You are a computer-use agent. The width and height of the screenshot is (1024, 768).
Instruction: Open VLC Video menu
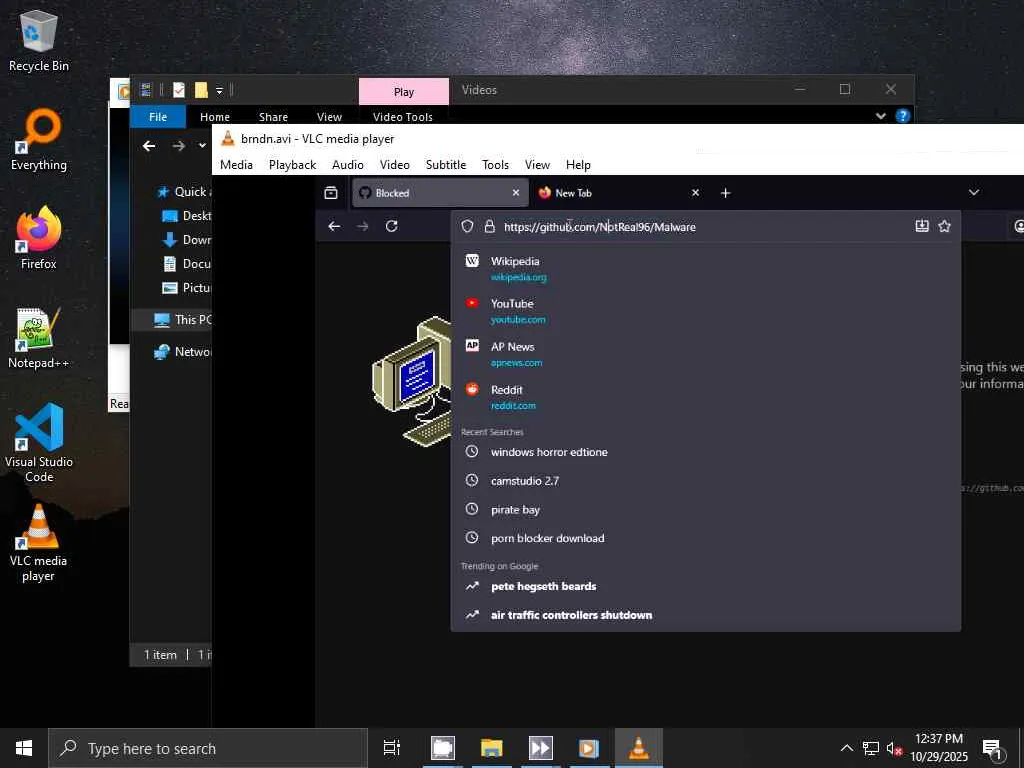[x=394, y=165]
